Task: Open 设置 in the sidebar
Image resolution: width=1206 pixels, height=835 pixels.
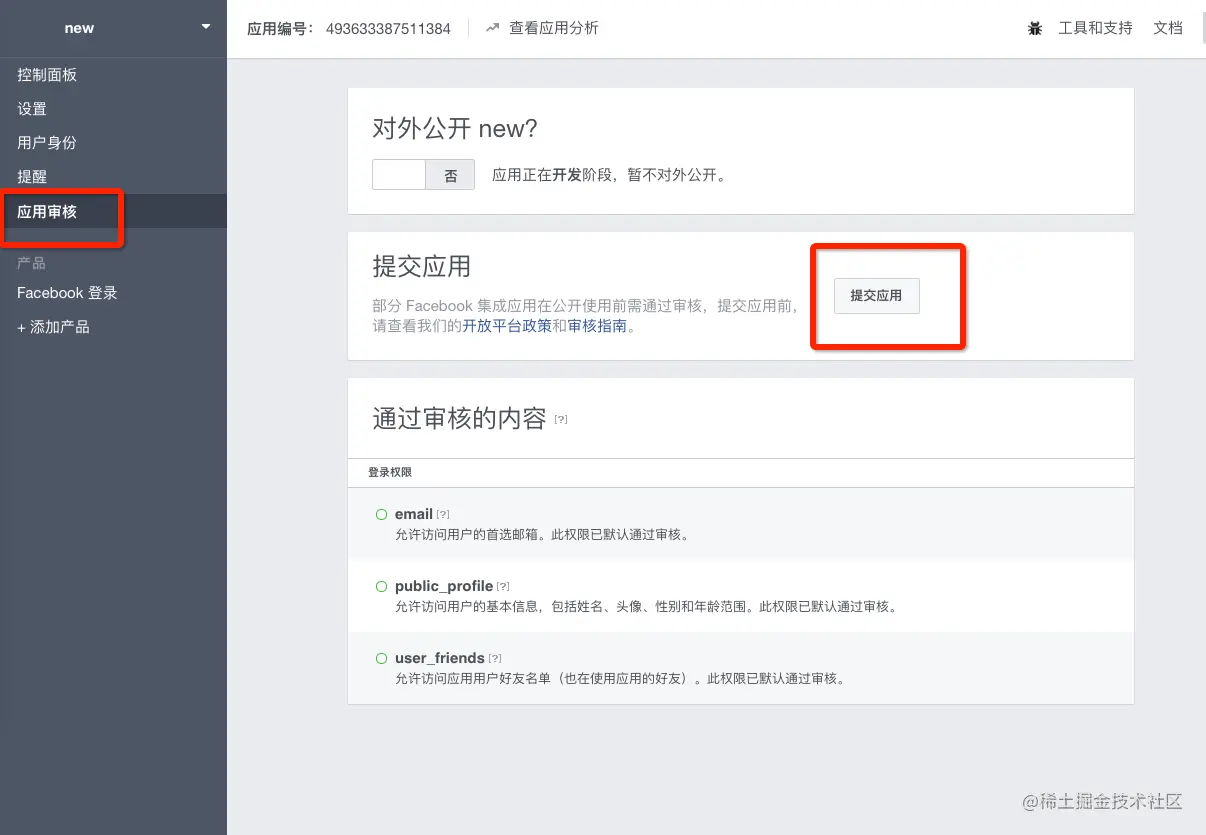Action: (x=32, y=109)
